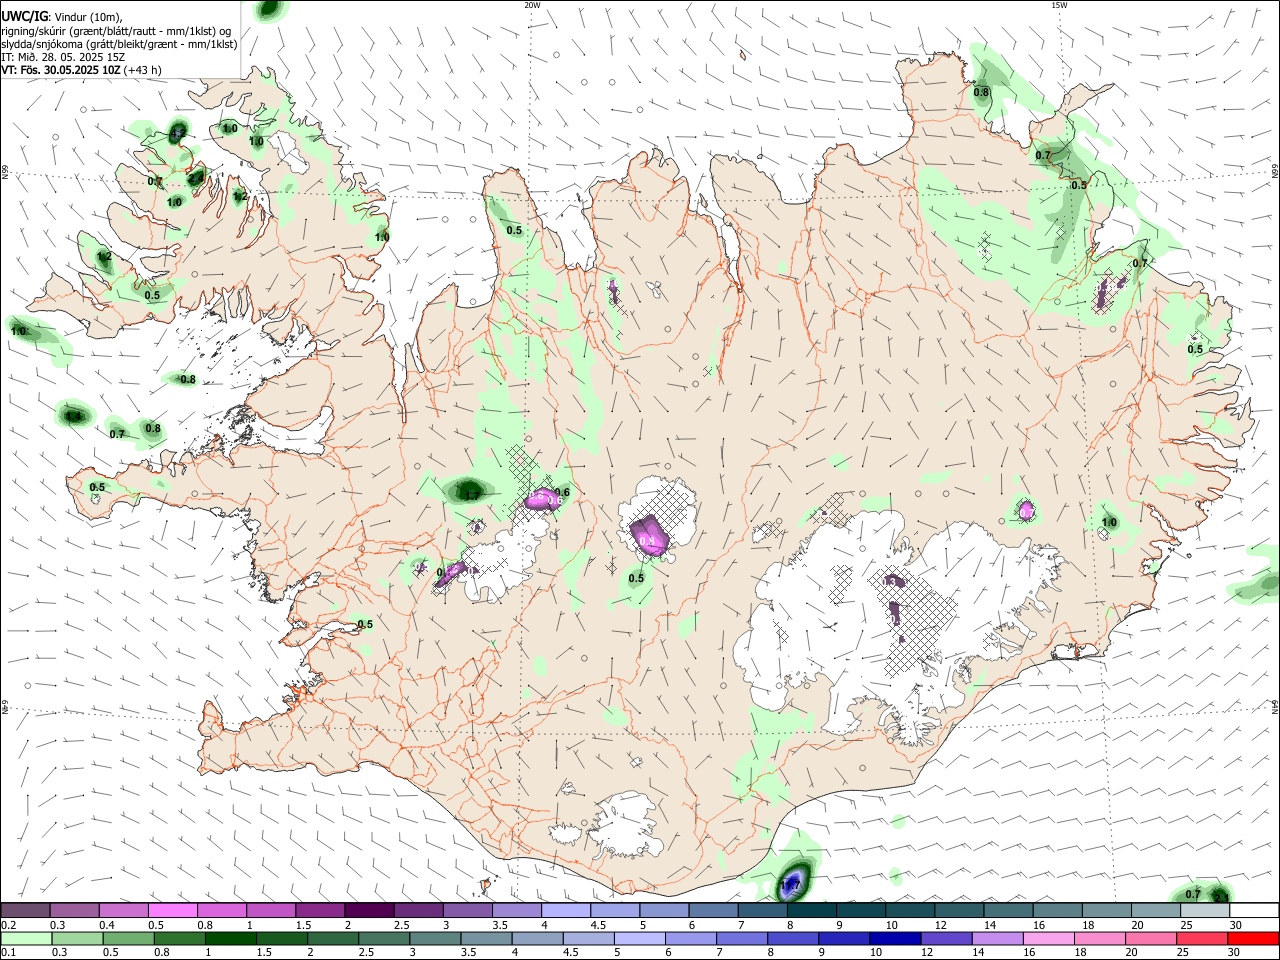Screen dimensions: 1280x960
Task: Click the '1.0' label in the southeast highlands
Action: pos(1109,522)
